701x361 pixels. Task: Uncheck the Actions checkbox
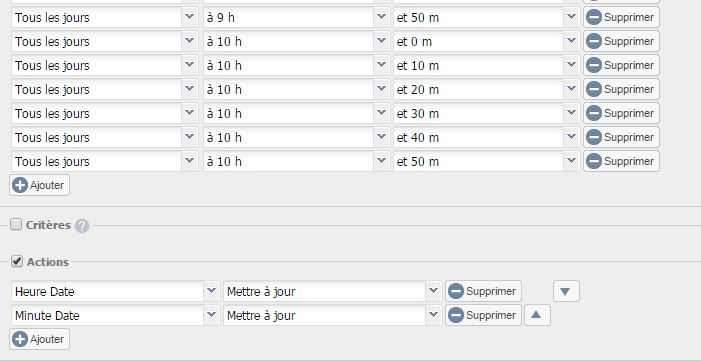17,261
